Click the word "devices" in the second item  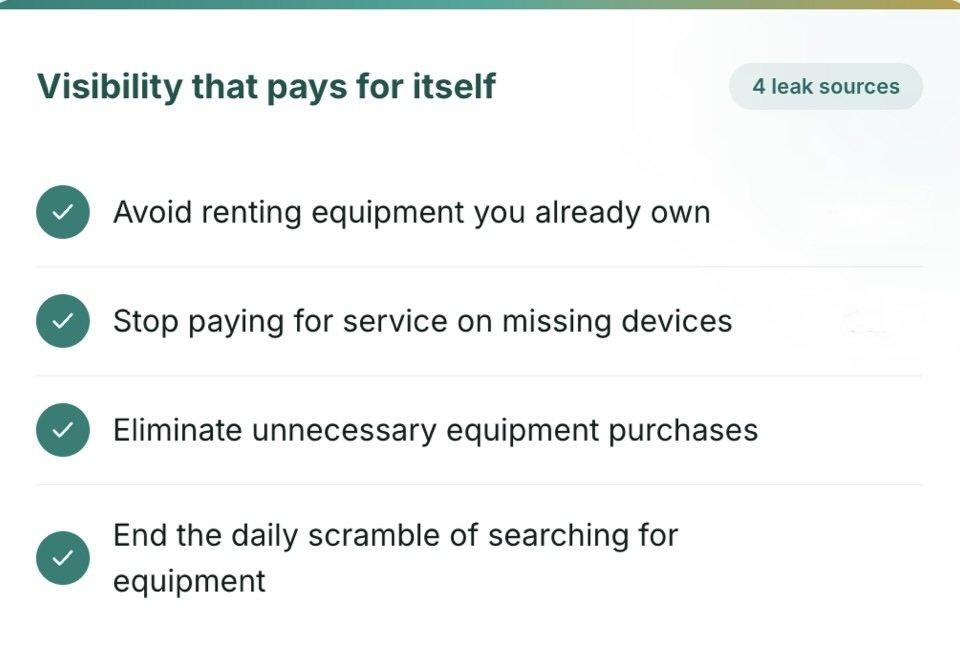(677, 321)
